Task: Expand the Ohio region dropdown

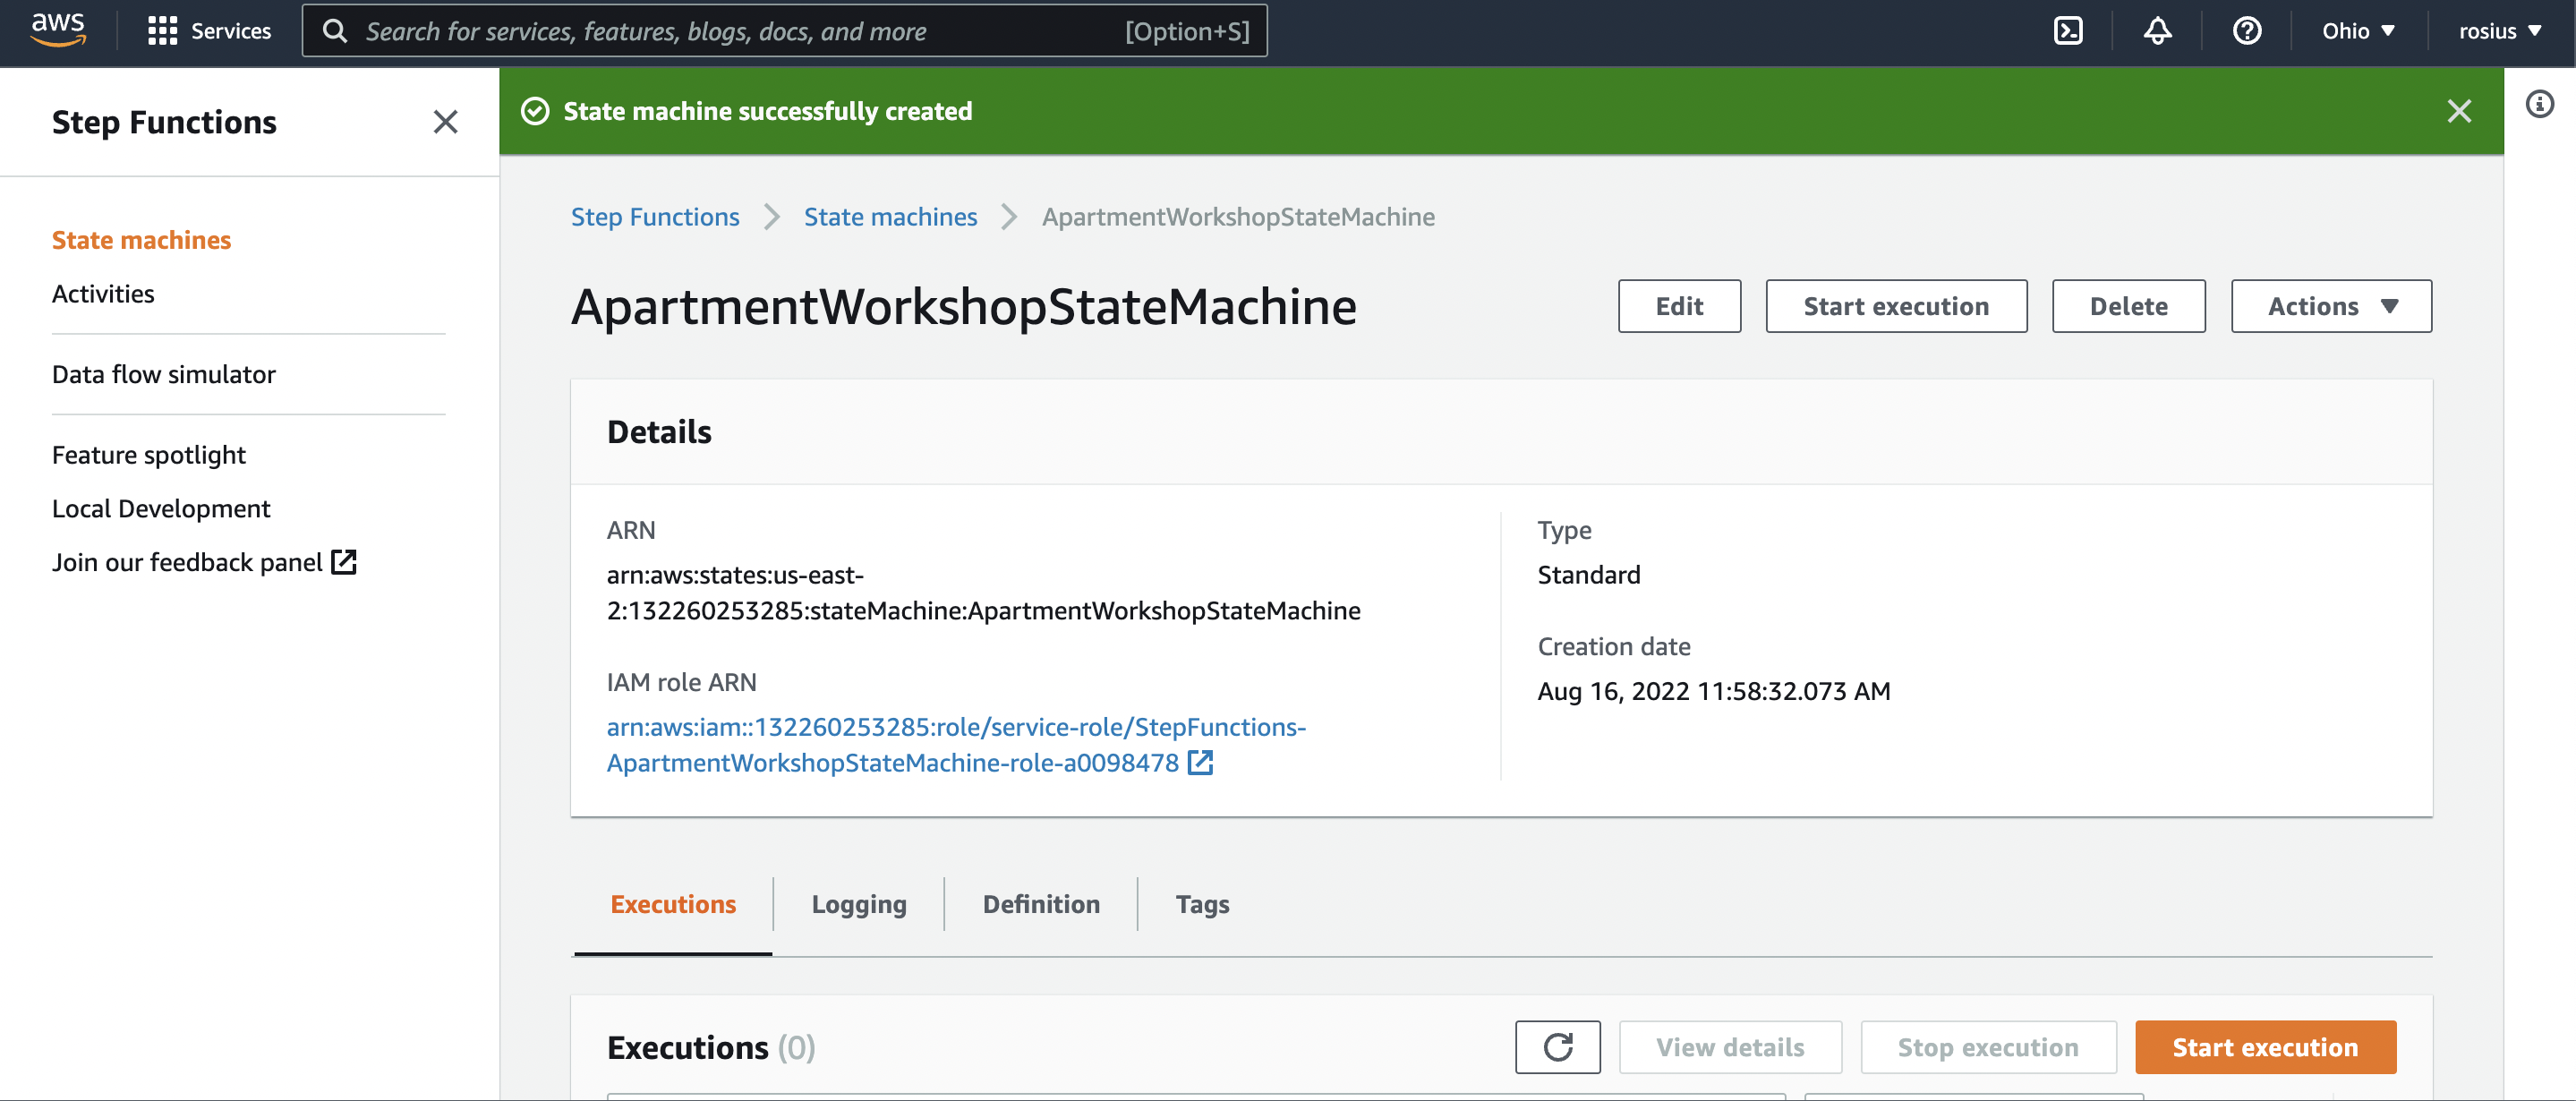Action: point(2358,31)
